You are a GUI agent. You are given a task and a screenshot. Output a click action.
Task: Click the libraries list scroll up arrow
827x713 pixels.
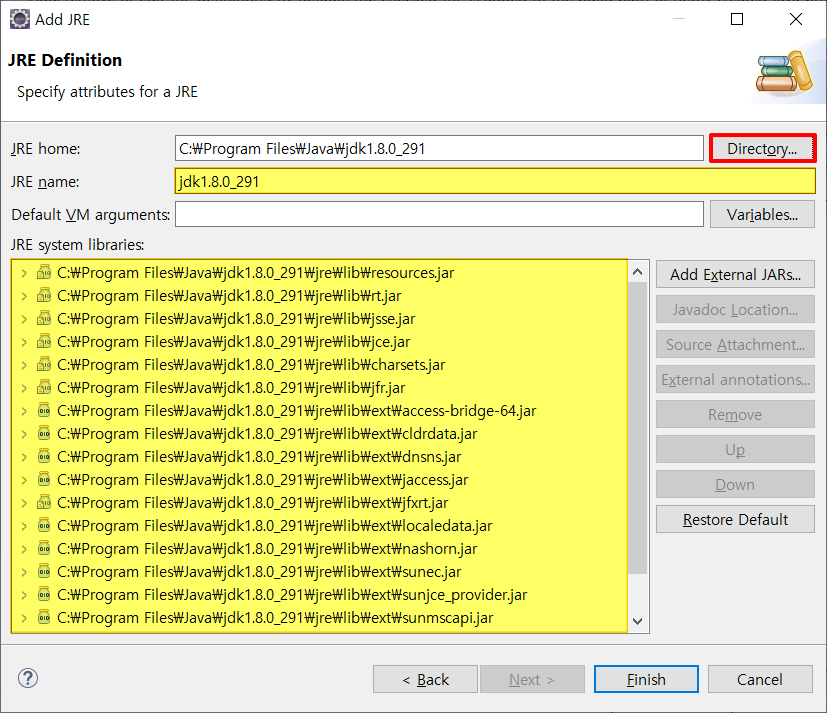[x=637, y=272]
